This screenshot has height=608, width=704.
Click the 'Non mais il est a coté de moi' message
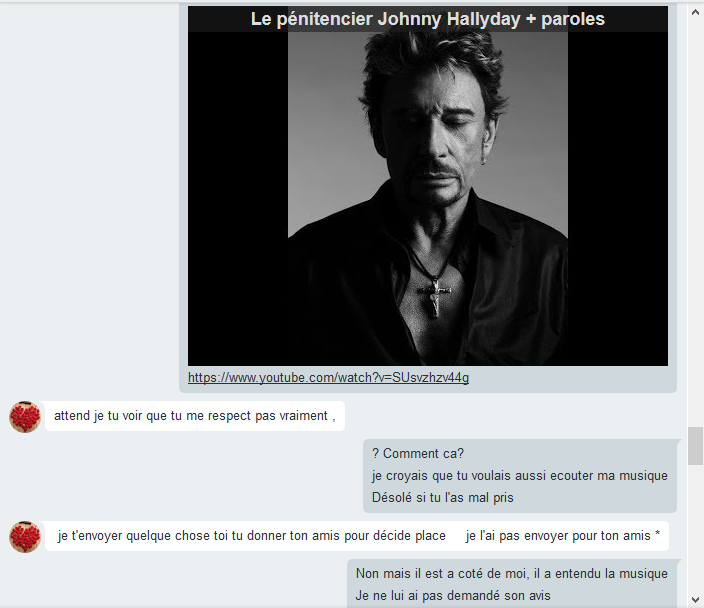(x=511, y=573)
